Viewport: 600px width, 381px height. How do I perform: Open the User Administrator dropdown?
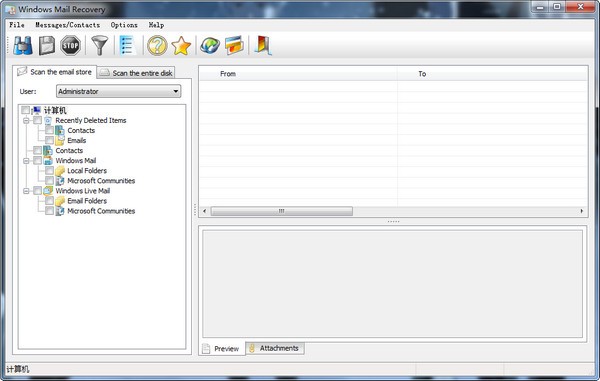click(x=119, y=91)
